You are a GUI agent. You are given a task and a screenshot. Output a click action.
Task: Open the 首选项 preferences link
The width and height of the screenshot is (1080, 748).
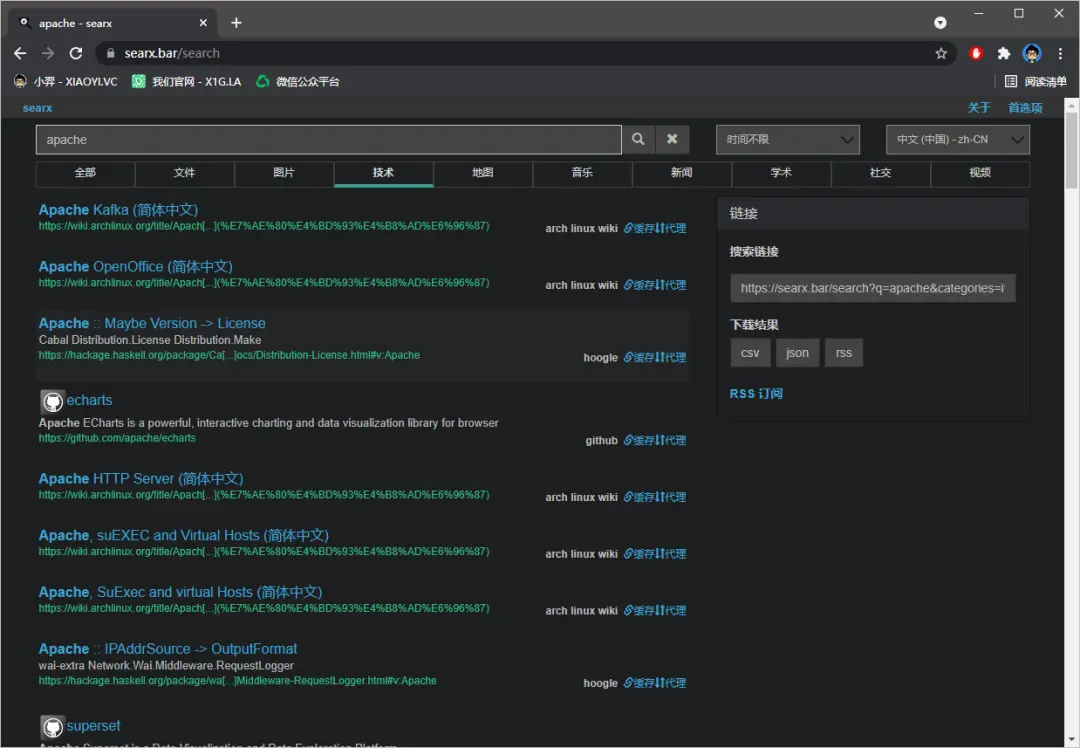[x=1025, y=108]
